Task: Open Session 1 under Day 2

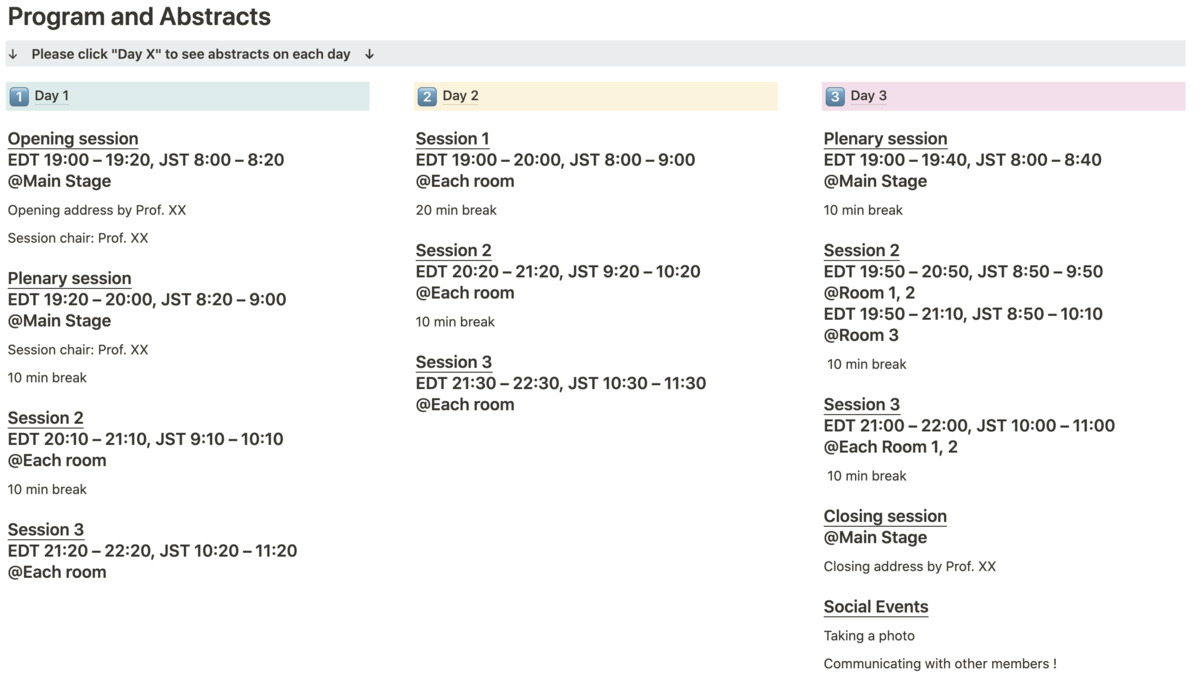Action: click(453, 139)
